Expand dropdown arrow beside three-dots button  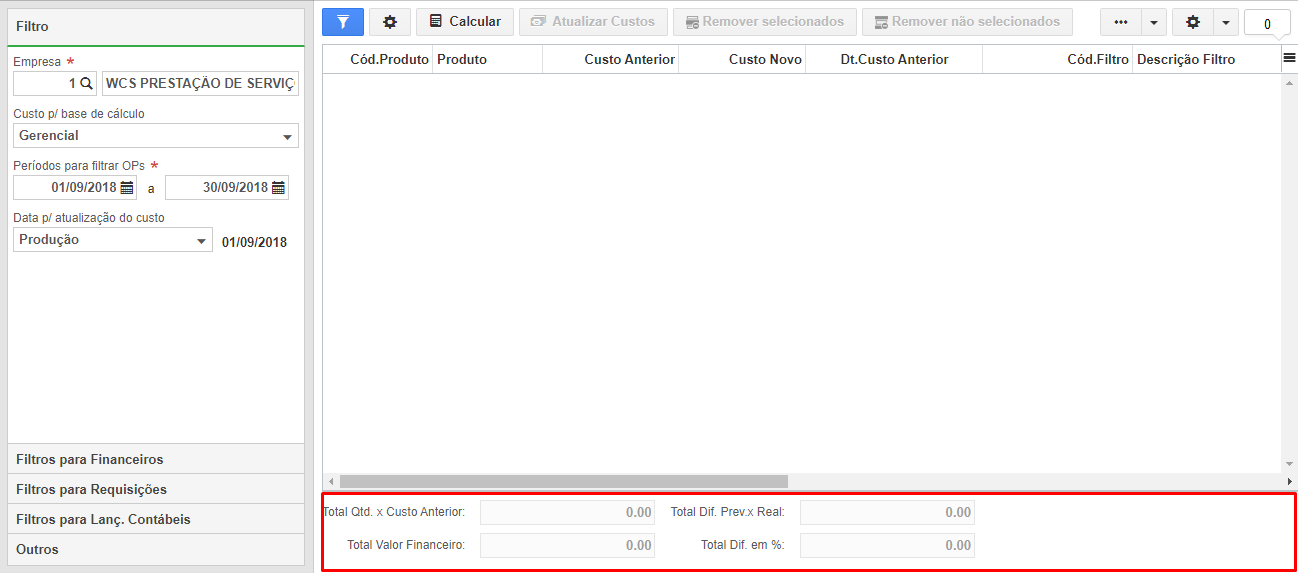click(1154, 22)
